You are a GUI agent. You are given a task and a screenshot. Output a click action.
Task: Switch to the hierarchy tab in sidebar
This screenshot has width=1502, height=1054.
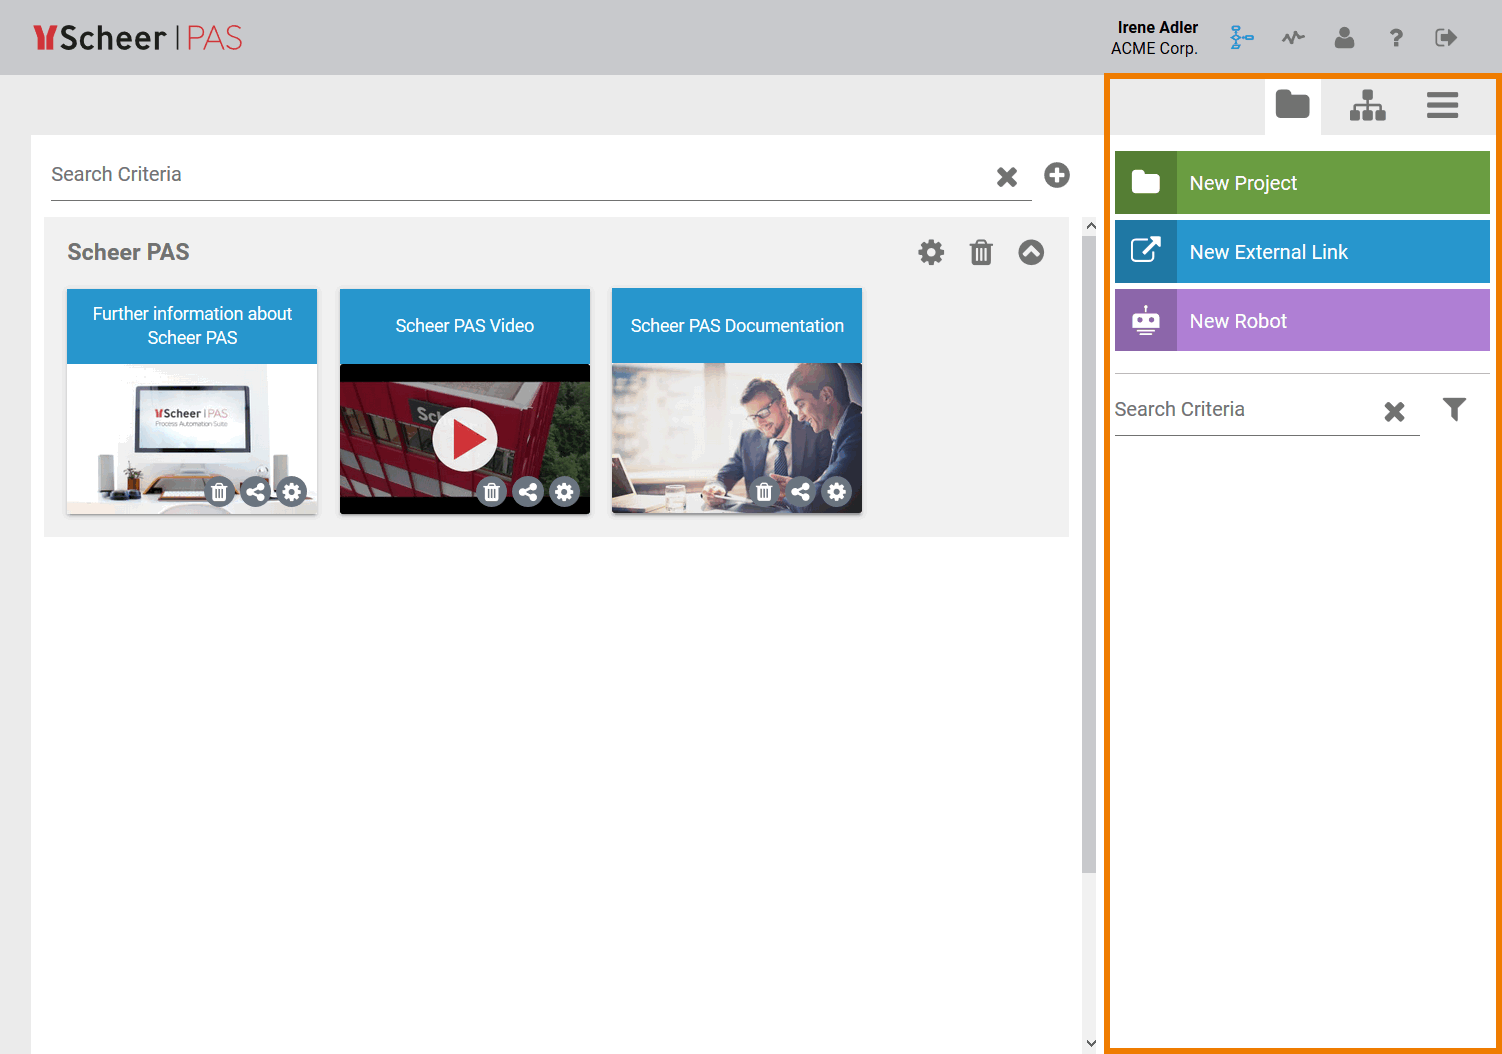1367,105
